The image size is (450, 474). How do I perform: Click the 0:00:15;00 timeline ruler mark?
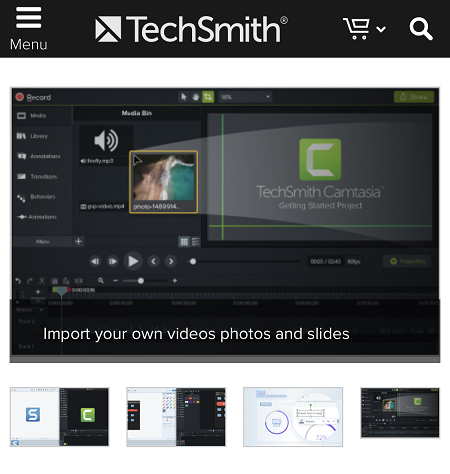[x=121, y=303]
